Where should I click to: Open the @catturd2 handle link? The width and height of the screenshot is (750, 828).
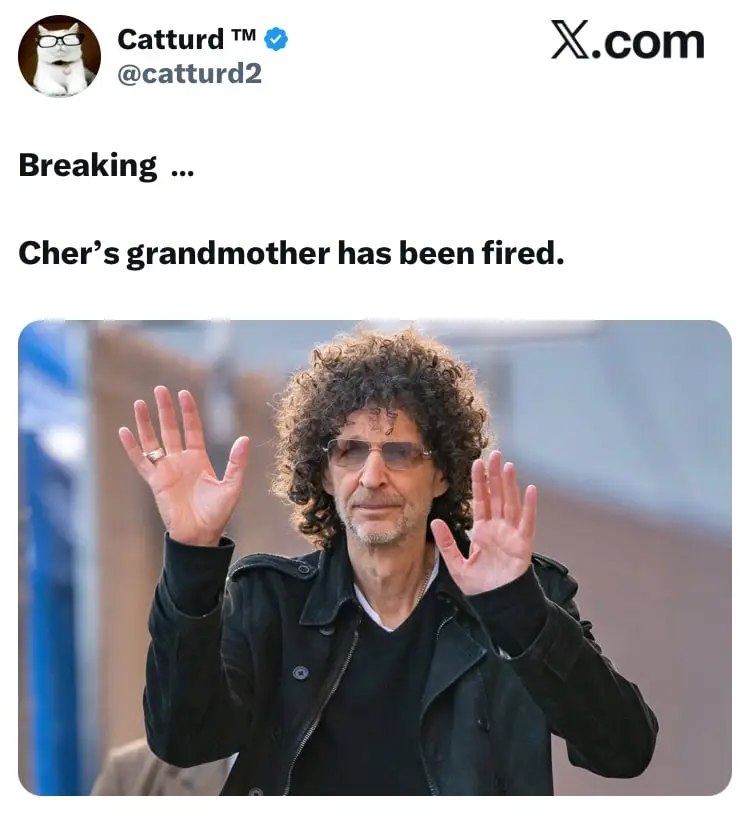pyautogui.click(x=190, y=73)
